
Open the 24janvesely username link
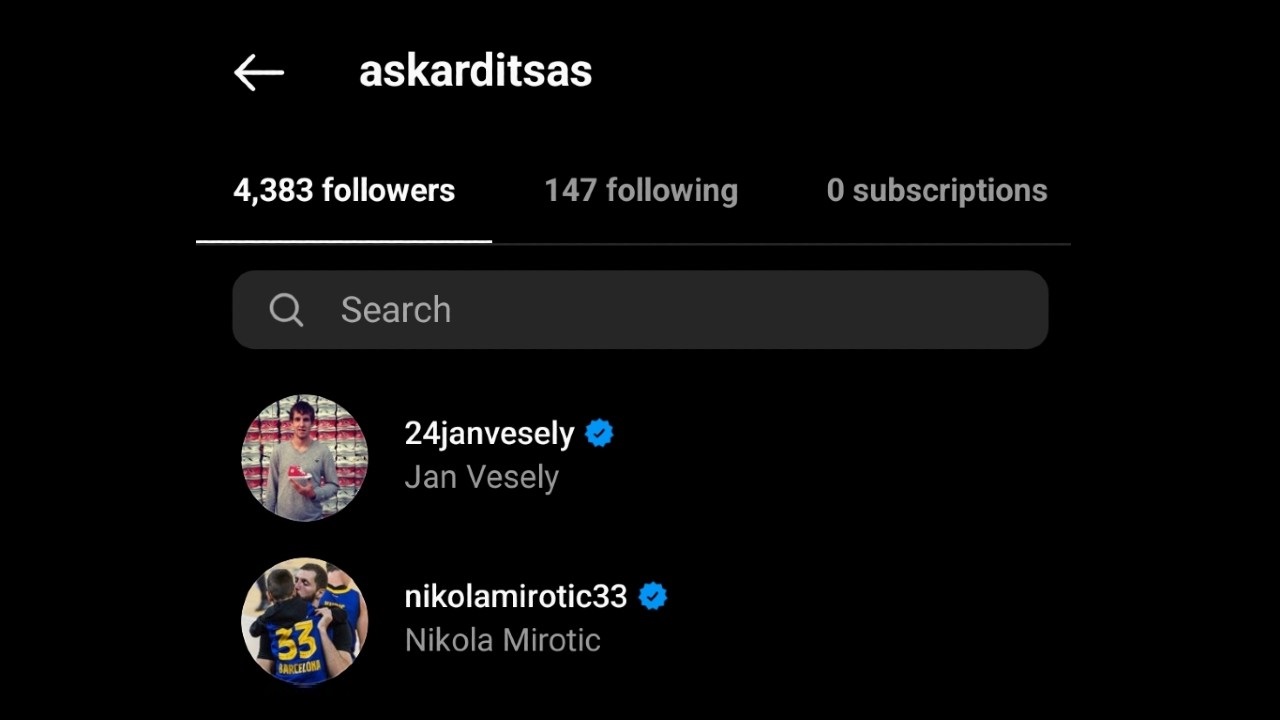(489, 434)
